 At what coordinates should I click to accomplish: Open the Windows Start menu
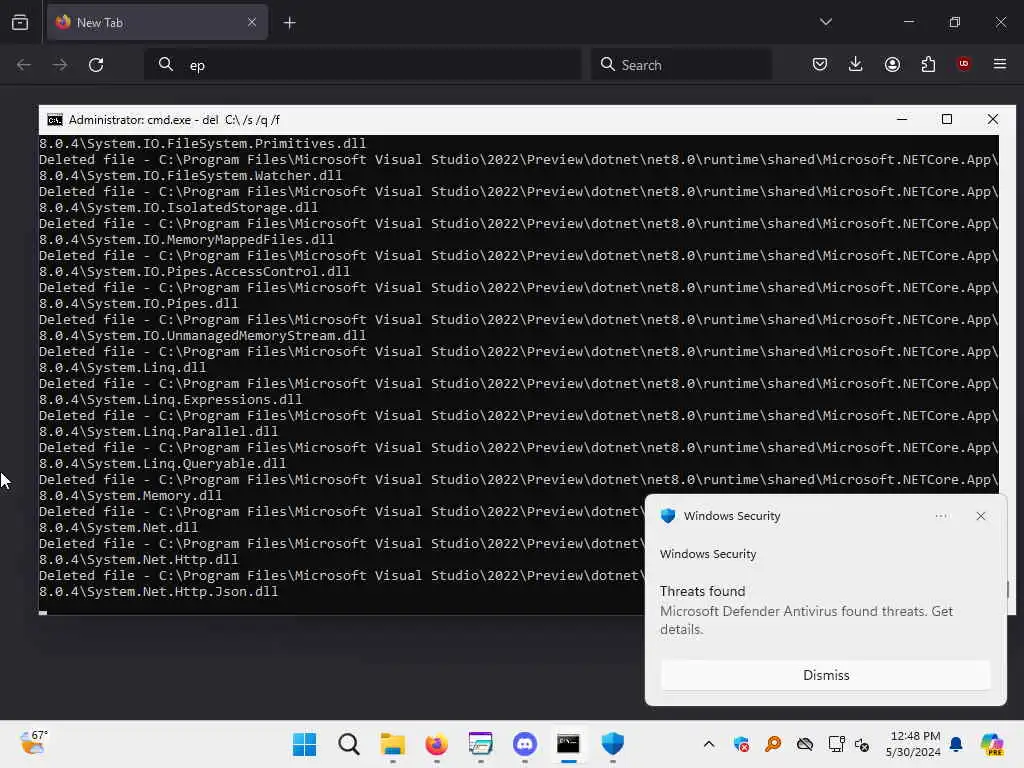point(304,744)
